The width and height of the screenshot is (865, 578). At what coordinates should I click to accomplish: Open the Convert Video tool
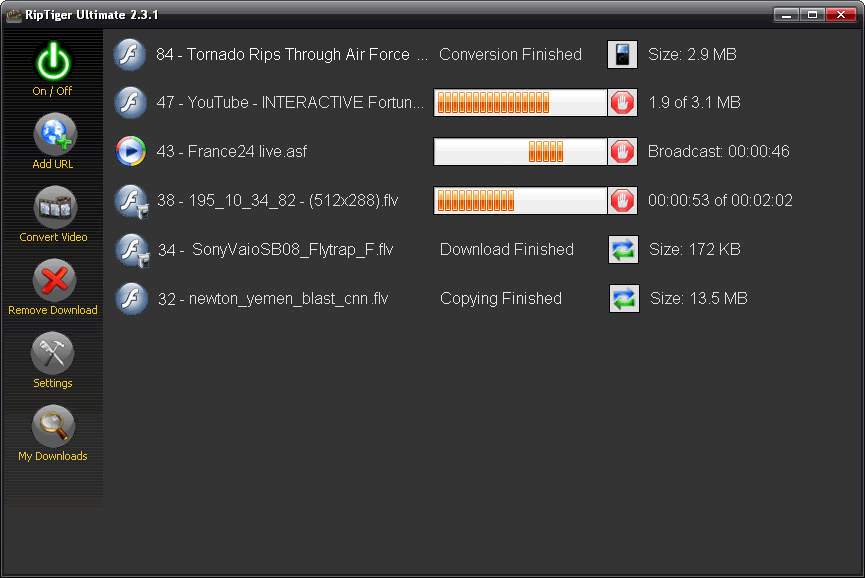(54, 207)
